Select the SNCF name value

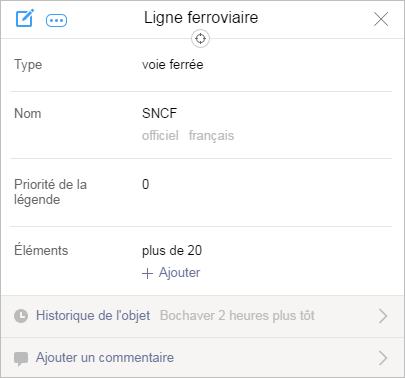click(x=159, y=113)
